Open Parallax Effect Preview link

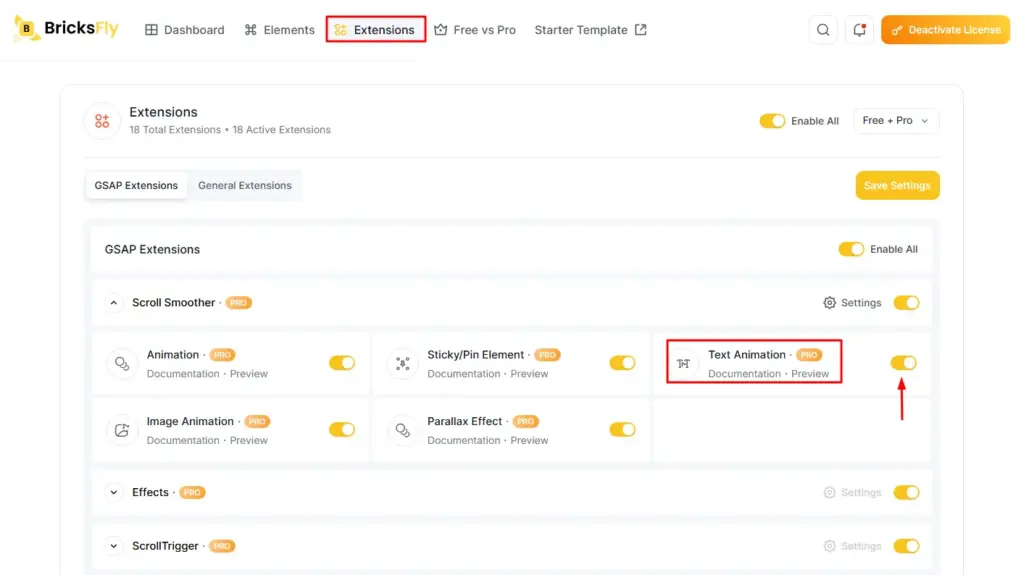(529, 440)
